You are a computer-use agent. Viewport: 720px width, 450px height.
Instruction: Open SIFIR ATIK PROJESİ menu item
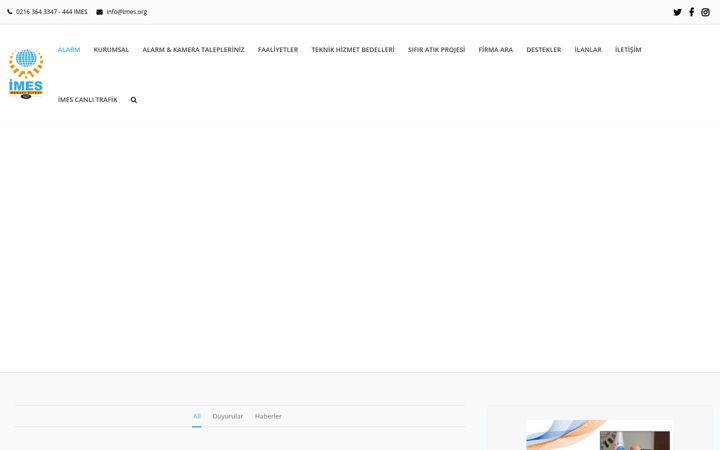tap(436, 50)
